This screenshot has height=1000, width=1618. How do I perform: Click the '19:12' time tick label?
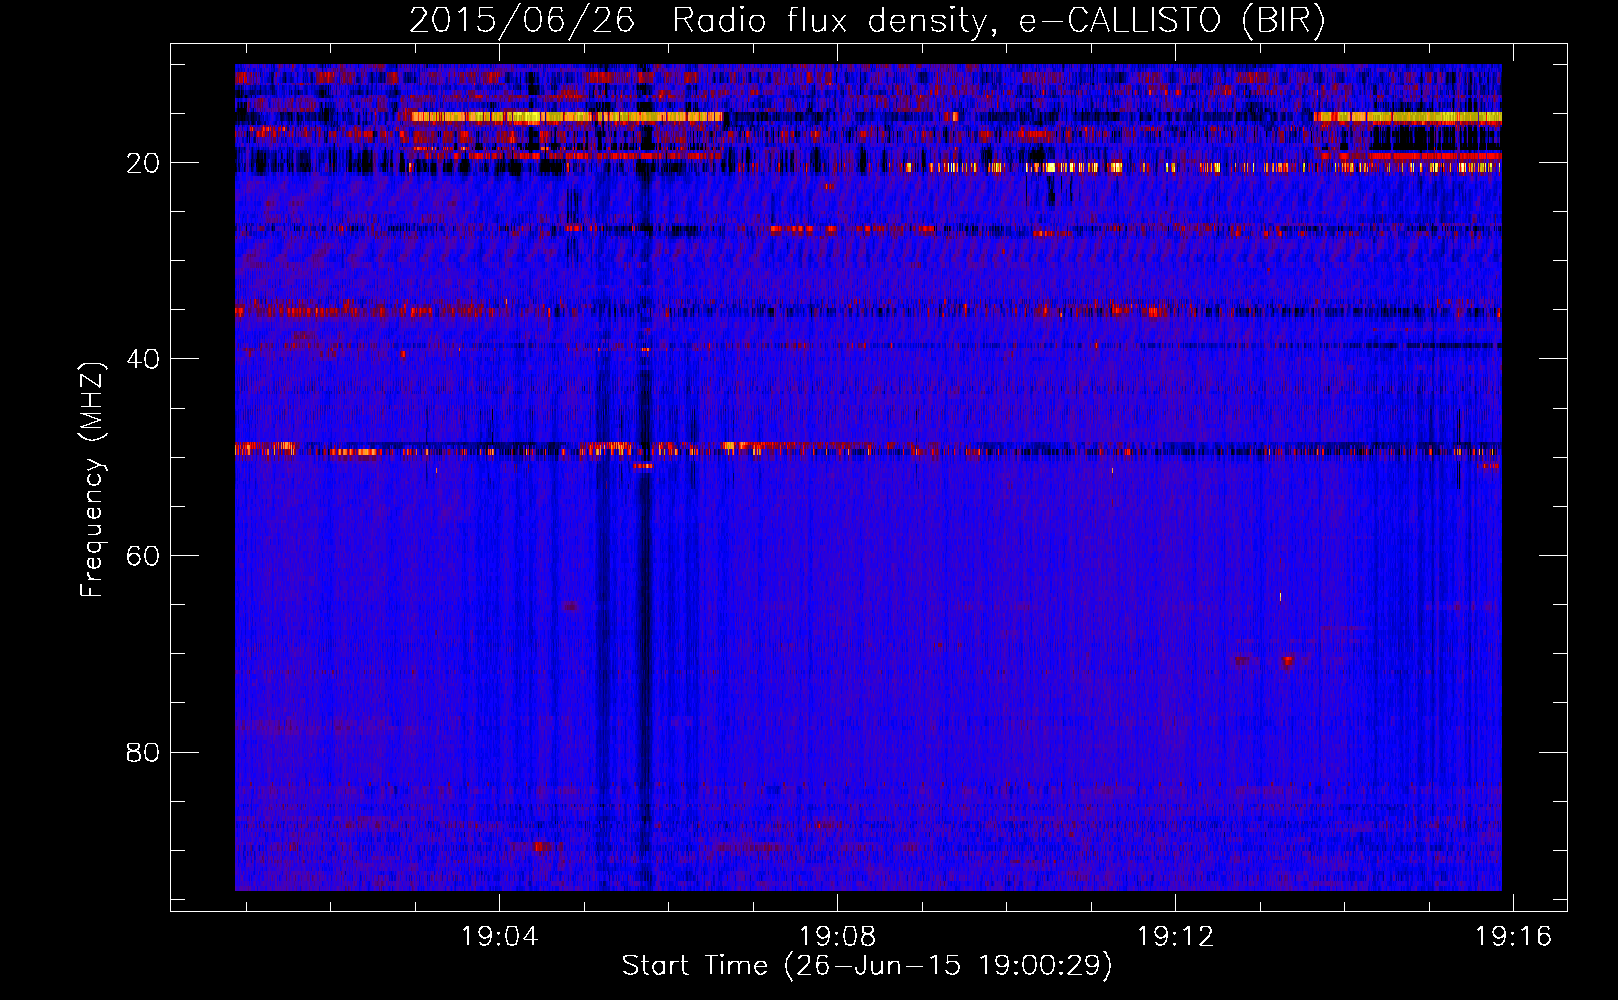click(1175, 936)
